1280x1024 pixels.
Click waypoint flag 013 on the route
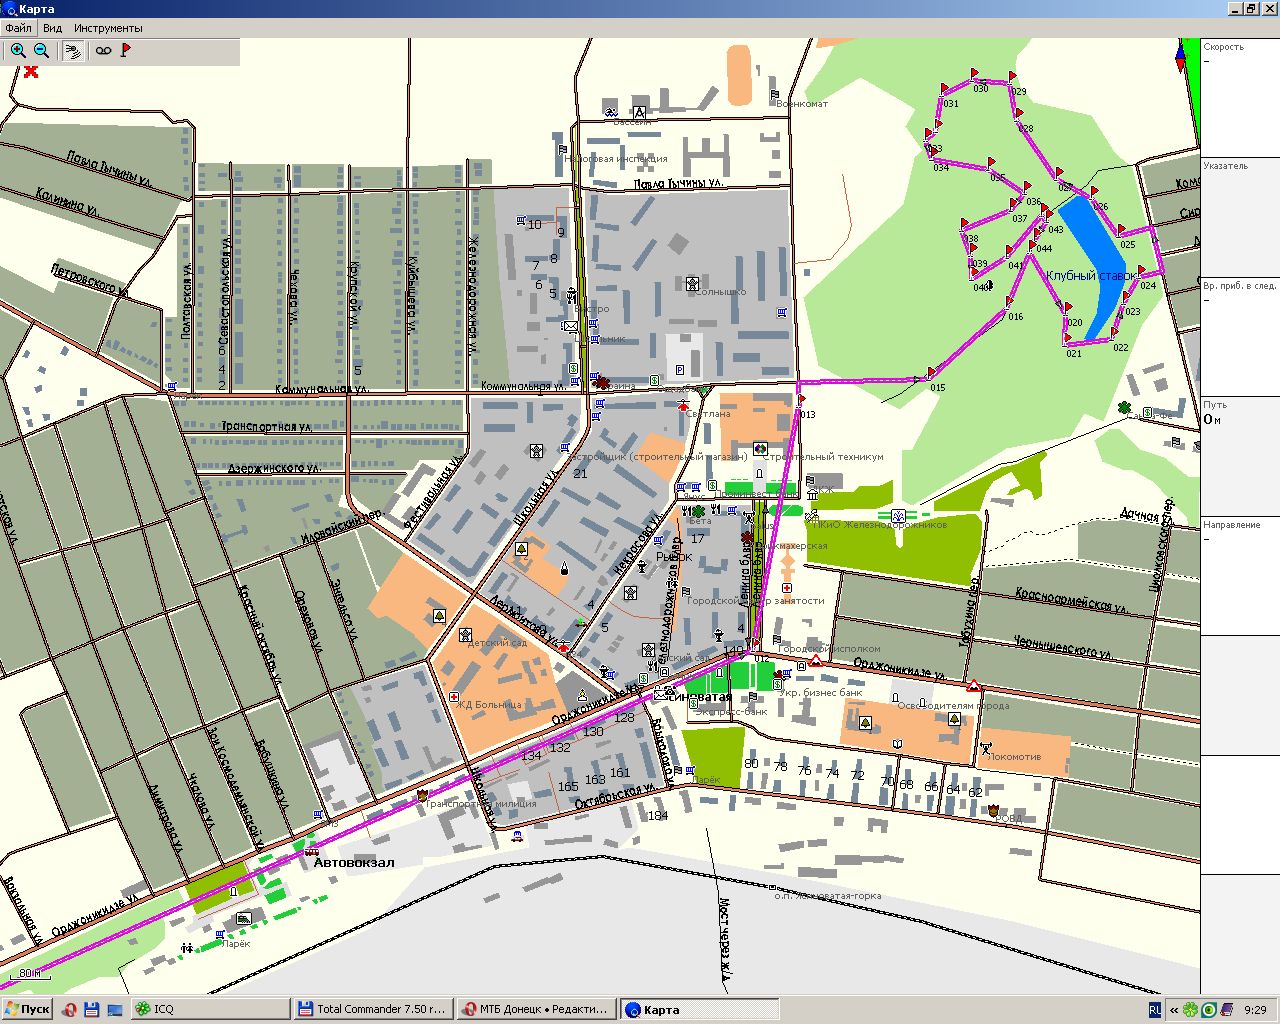802,401
